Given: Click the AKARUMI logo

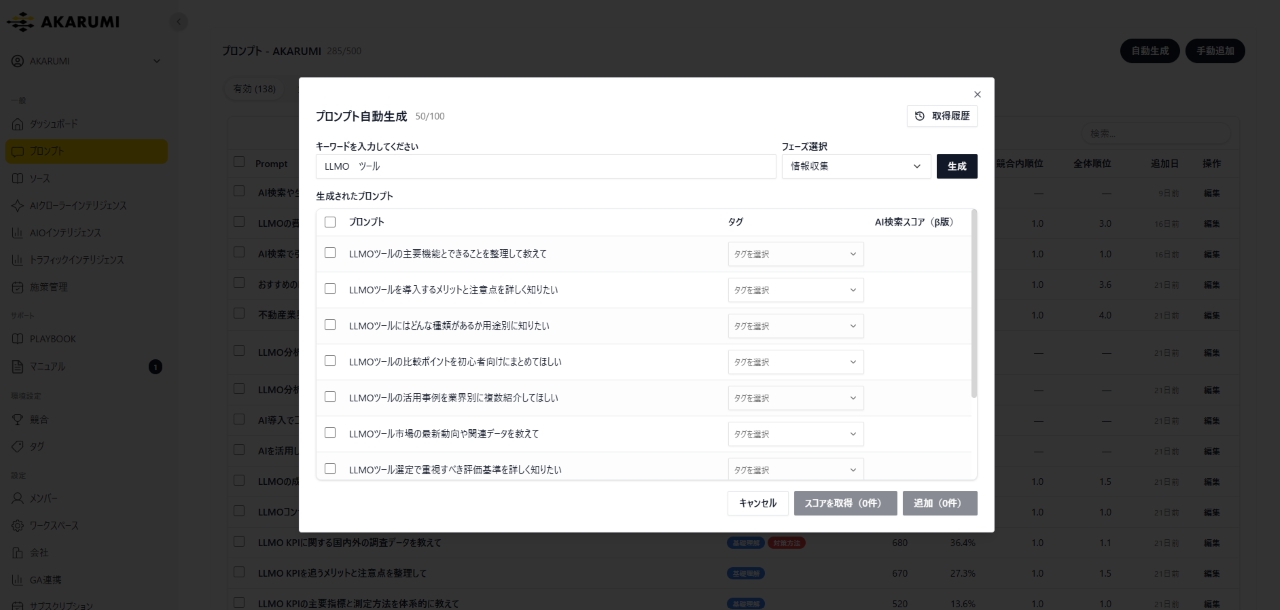Looking at the screenshot, I should coord(64,22).
